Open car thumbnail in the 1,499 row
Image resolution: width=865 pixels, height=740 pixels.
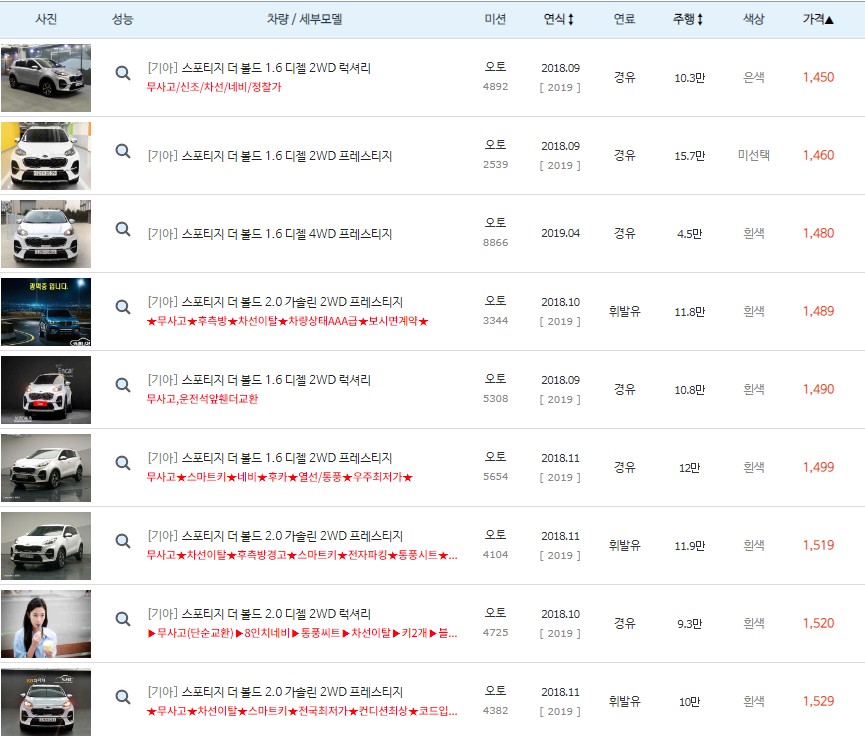coord(46,468)
